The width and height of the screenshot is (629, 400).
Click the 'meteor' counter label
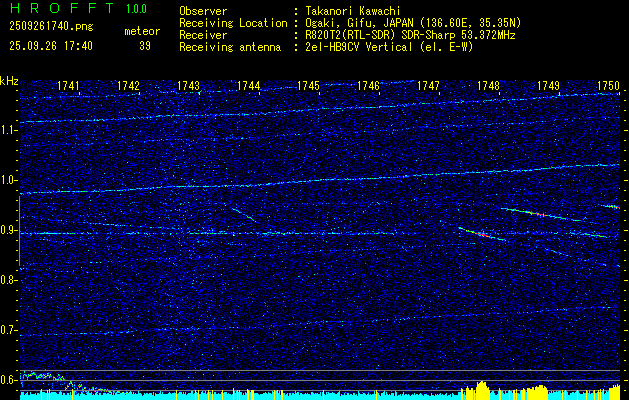142,31
